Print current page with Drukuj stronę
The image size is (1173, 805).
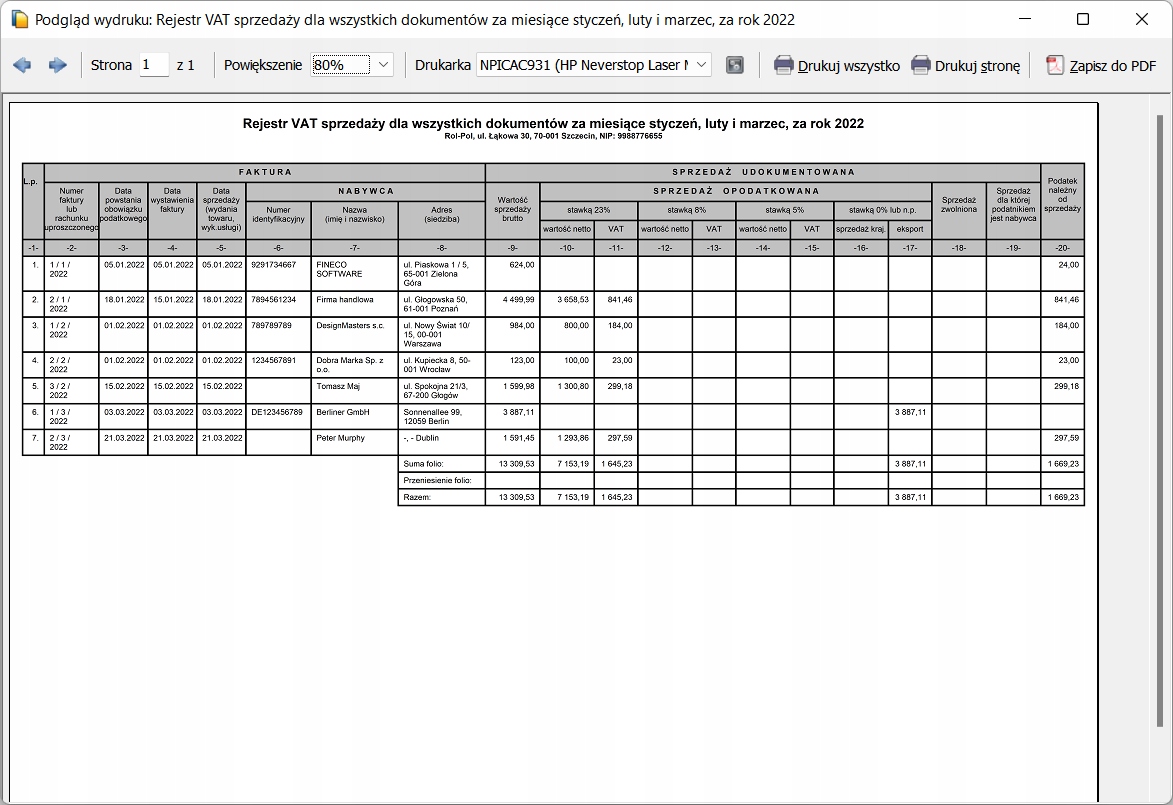tap(966, 66)
